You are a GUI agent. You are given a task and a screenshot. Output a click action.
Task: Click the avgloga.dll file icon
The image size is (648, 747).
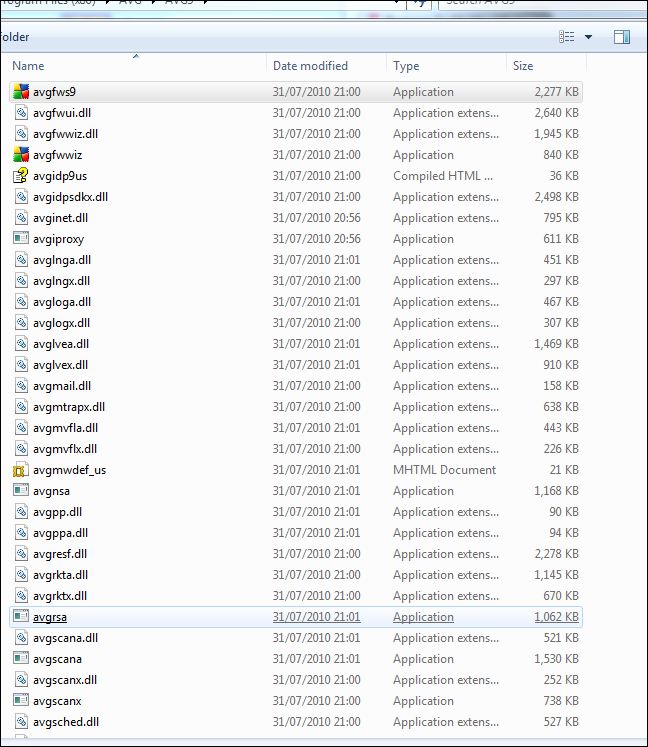point(21,302)
